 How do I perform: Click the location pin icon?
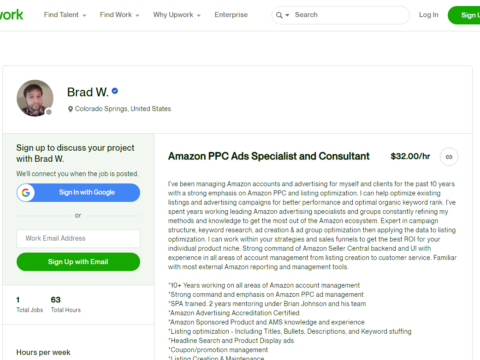pos(70,109)
